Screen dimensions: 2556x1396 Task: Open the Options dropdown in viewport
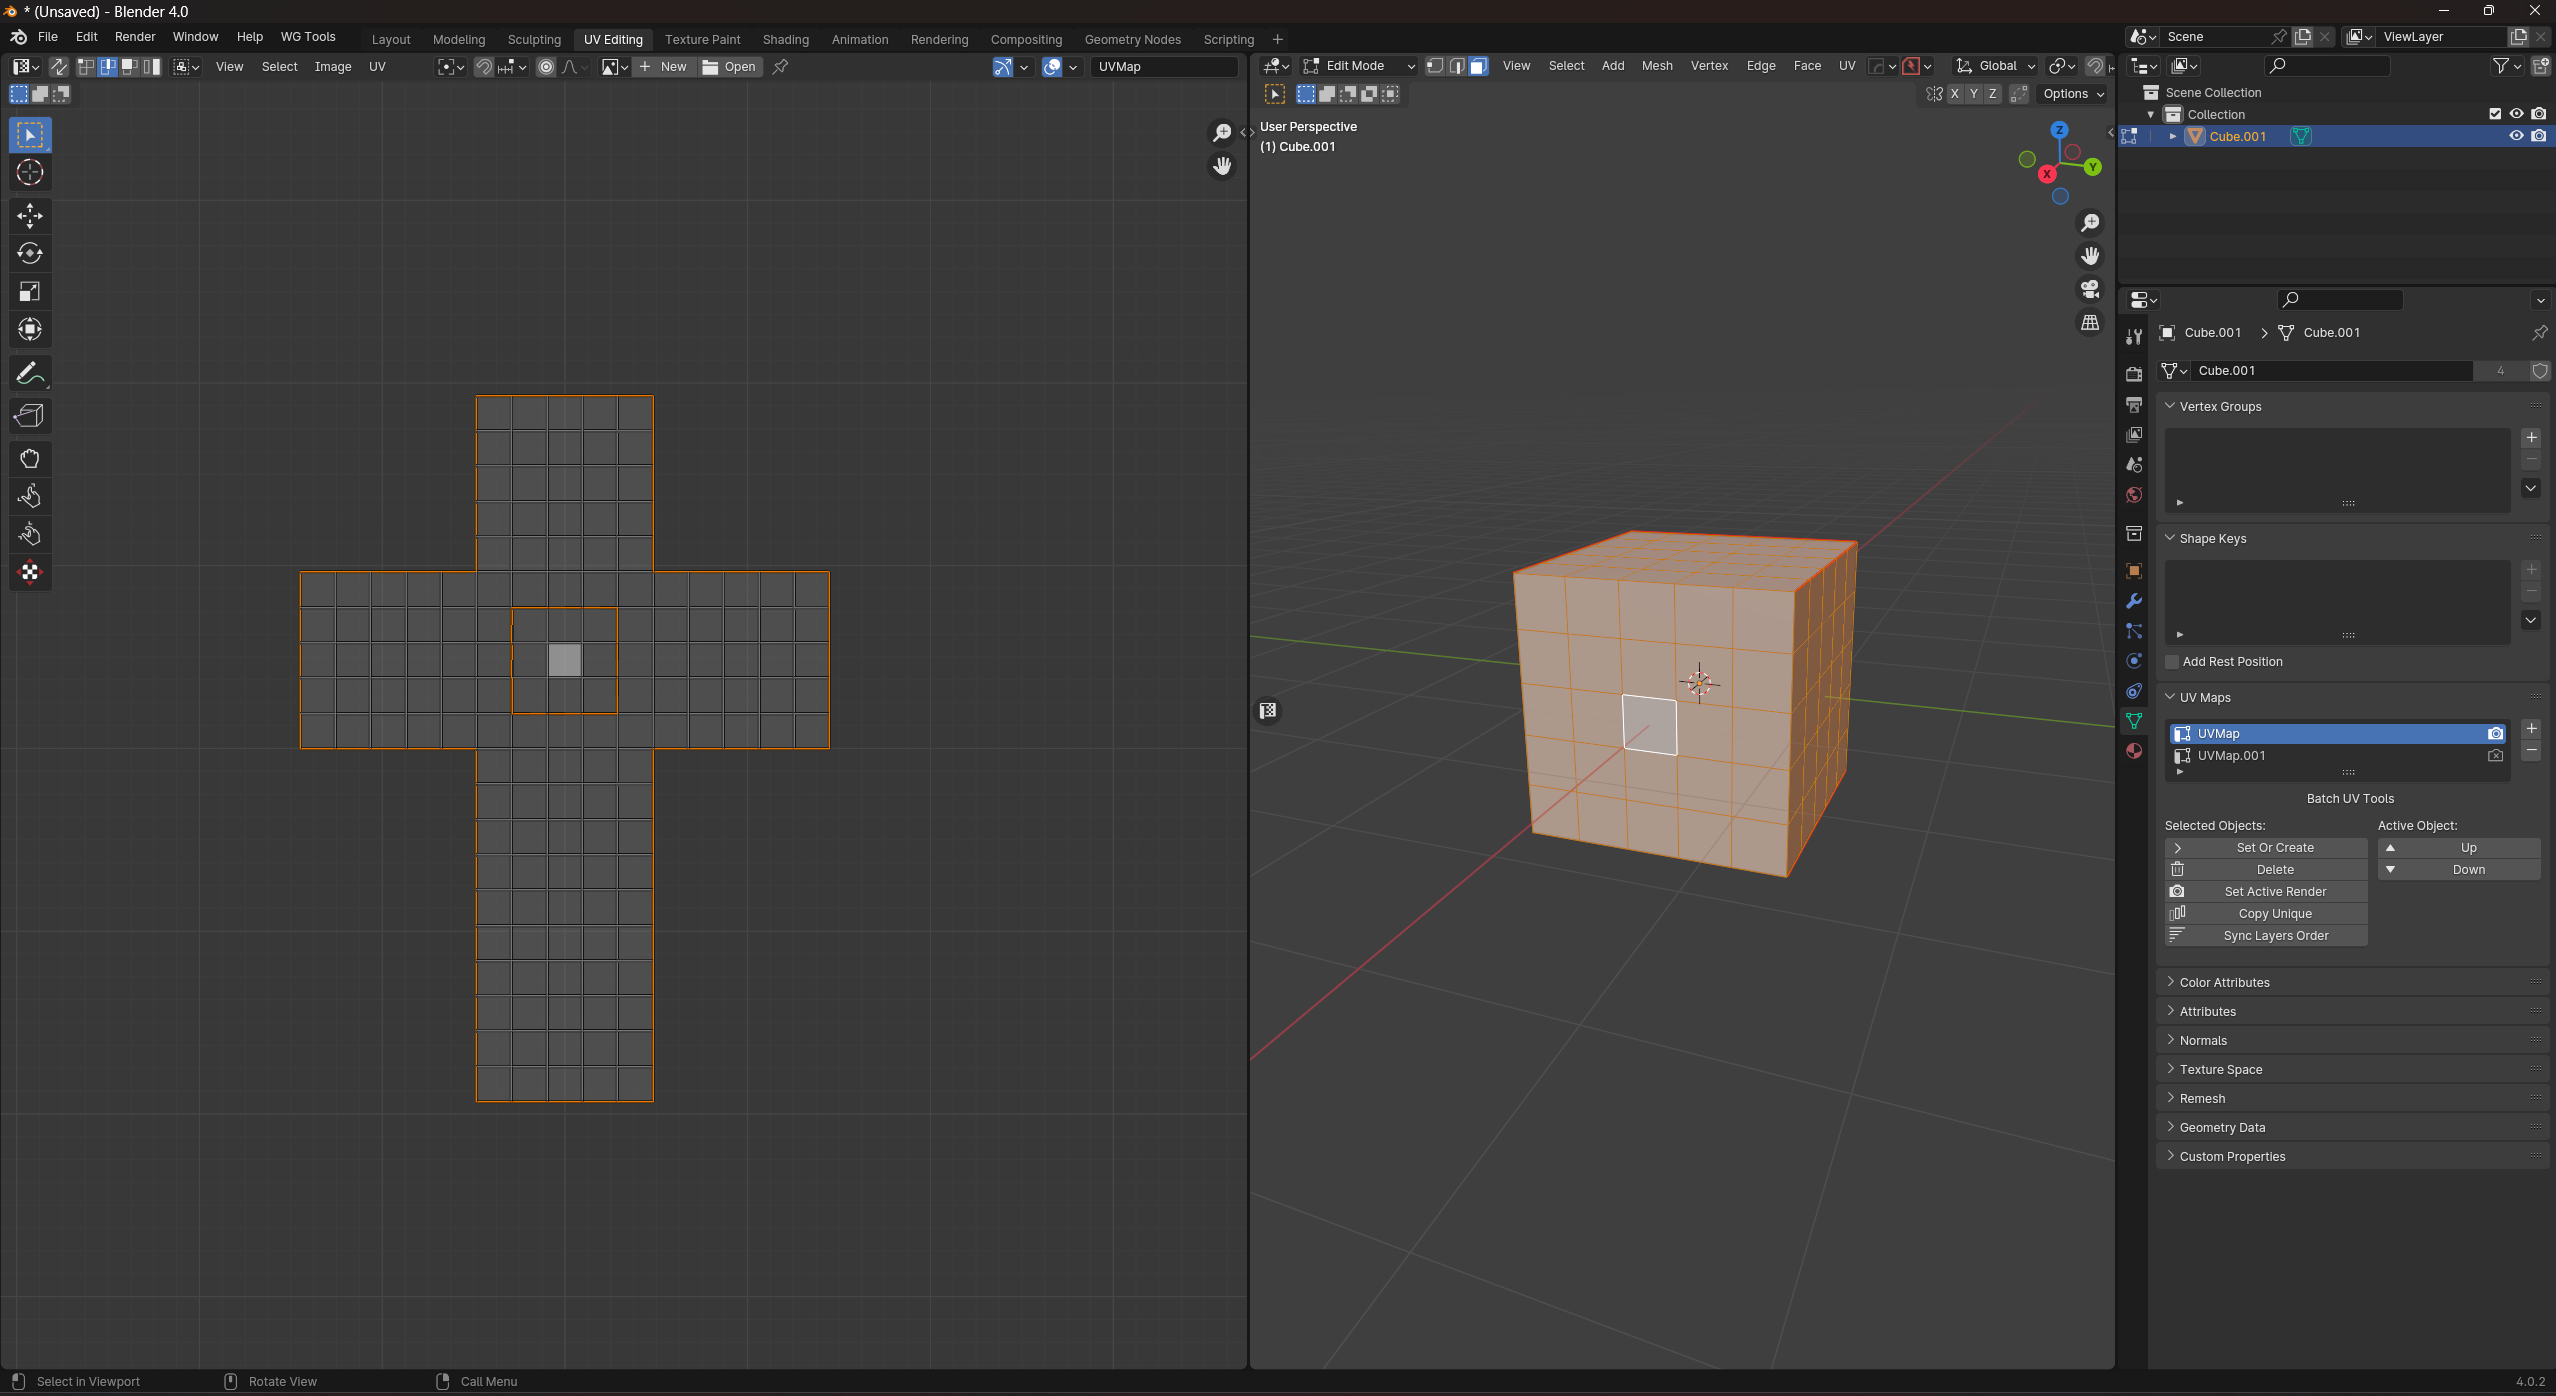pos(2073,94)
